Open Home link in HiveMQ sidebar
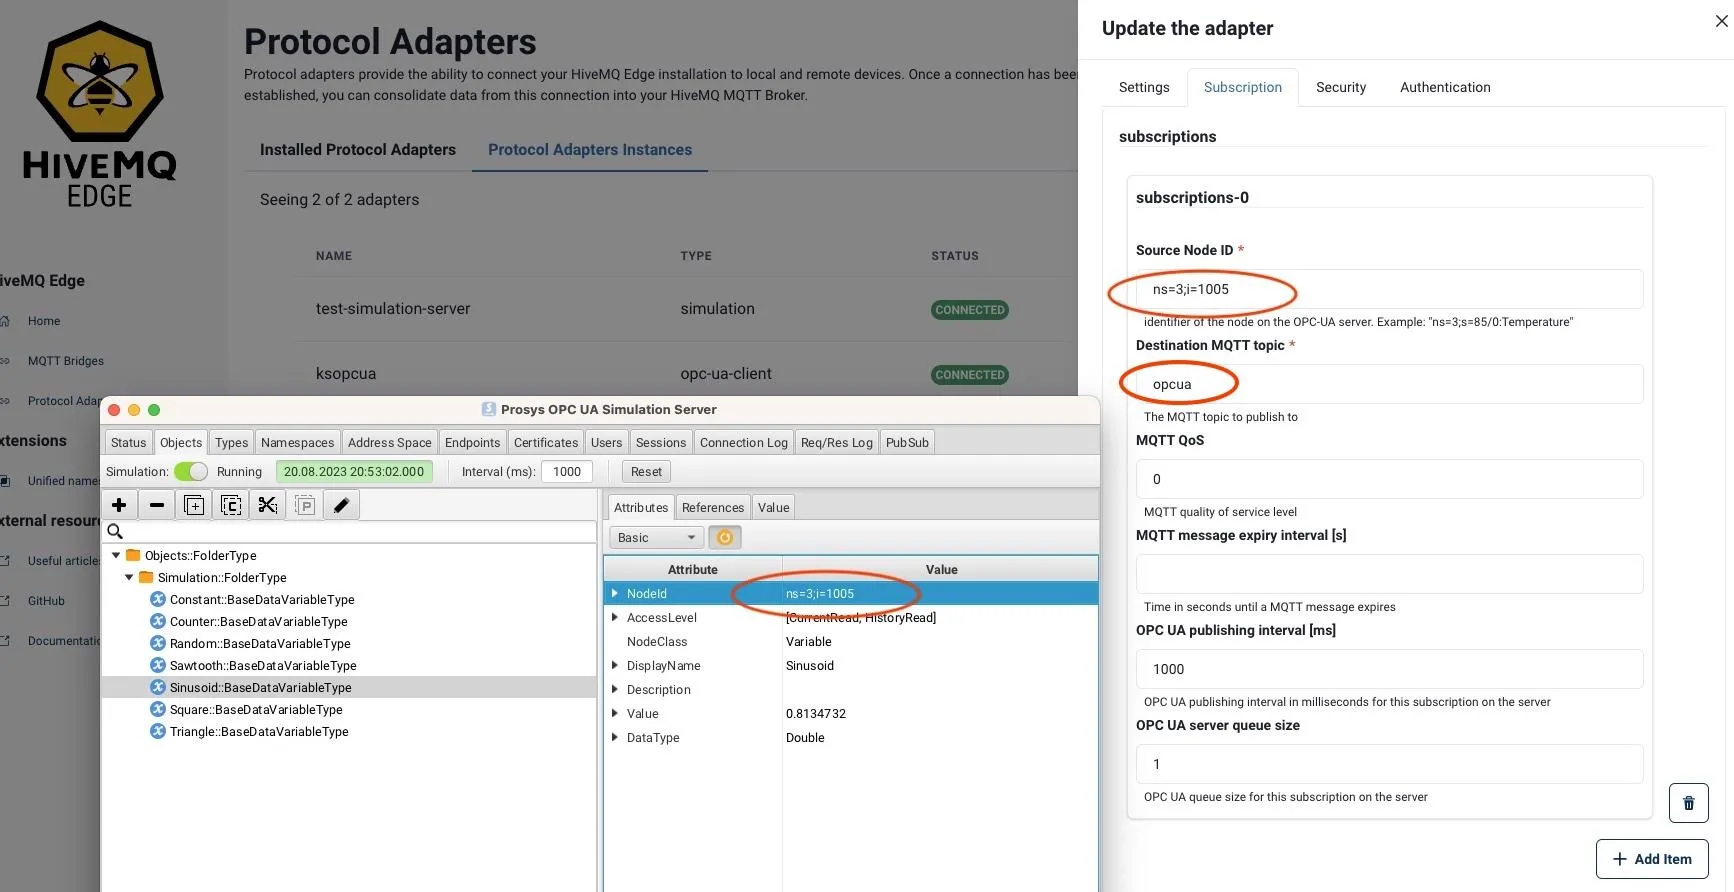1734x892 pixels. click(44, 321)
